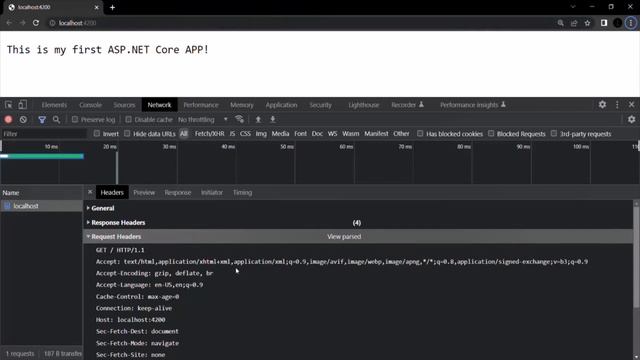Open the Application tab
This screenshot has width=640, height=360.
tap(281, 105)
